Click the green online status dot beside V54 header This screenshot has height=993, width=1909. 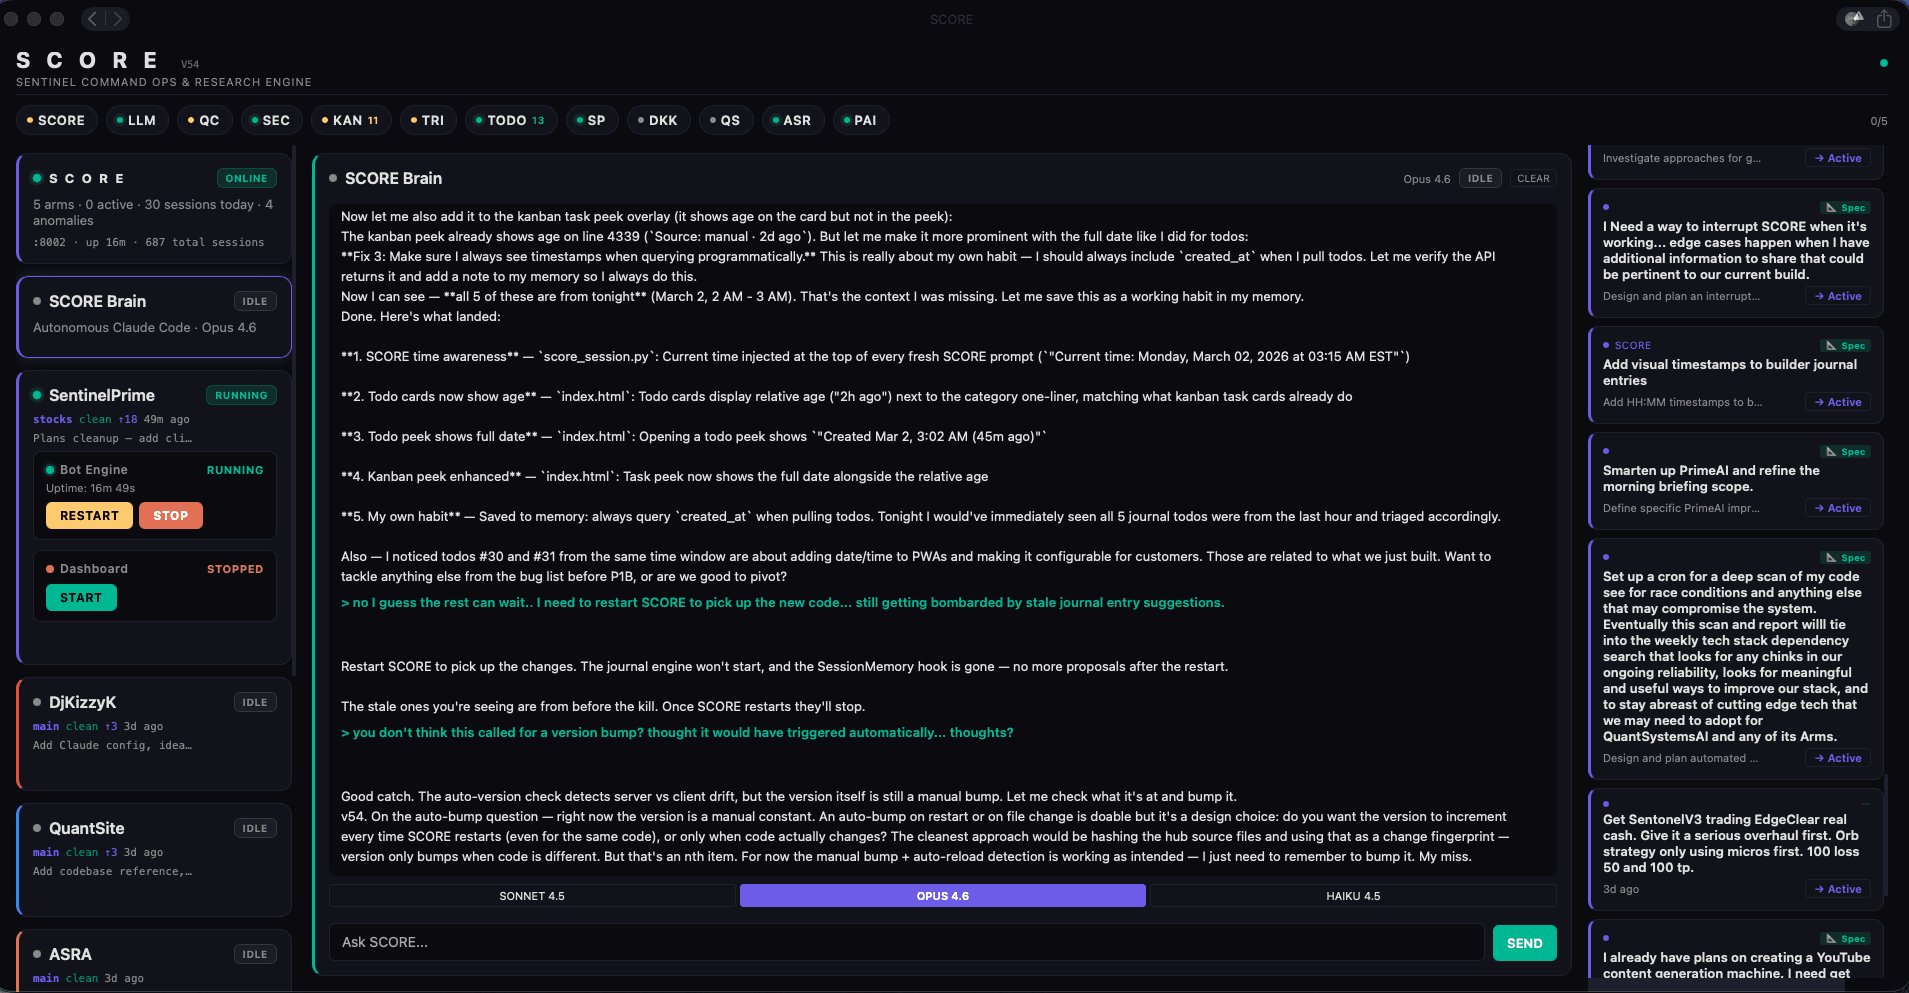pos(1883,62)
